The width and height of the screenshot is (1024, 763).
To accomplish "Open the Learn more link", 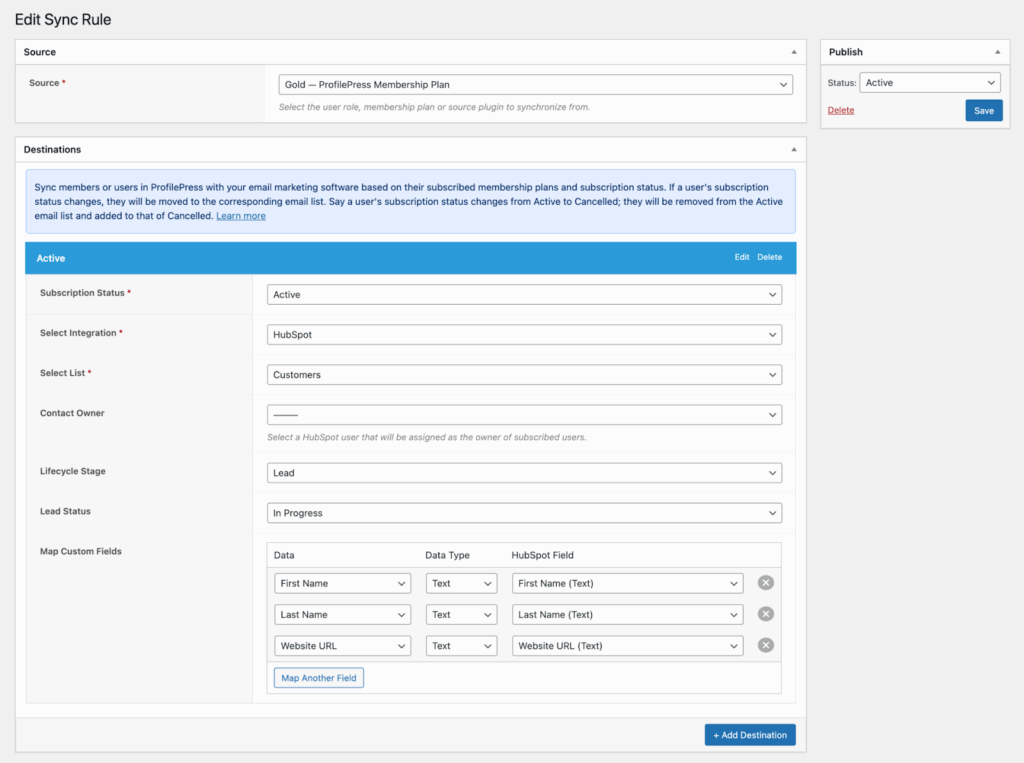I will [240, 215].
